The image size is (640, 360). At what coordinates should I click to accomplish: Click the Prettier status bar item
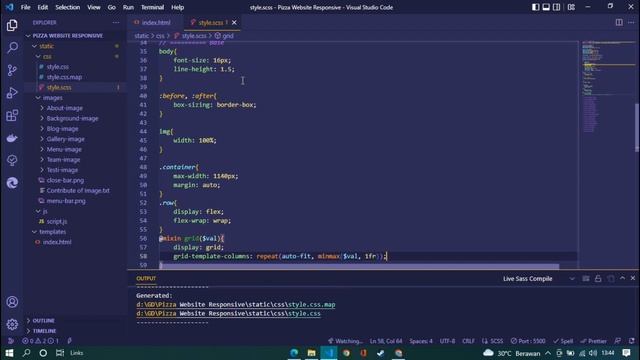click(x=593, y=341)
